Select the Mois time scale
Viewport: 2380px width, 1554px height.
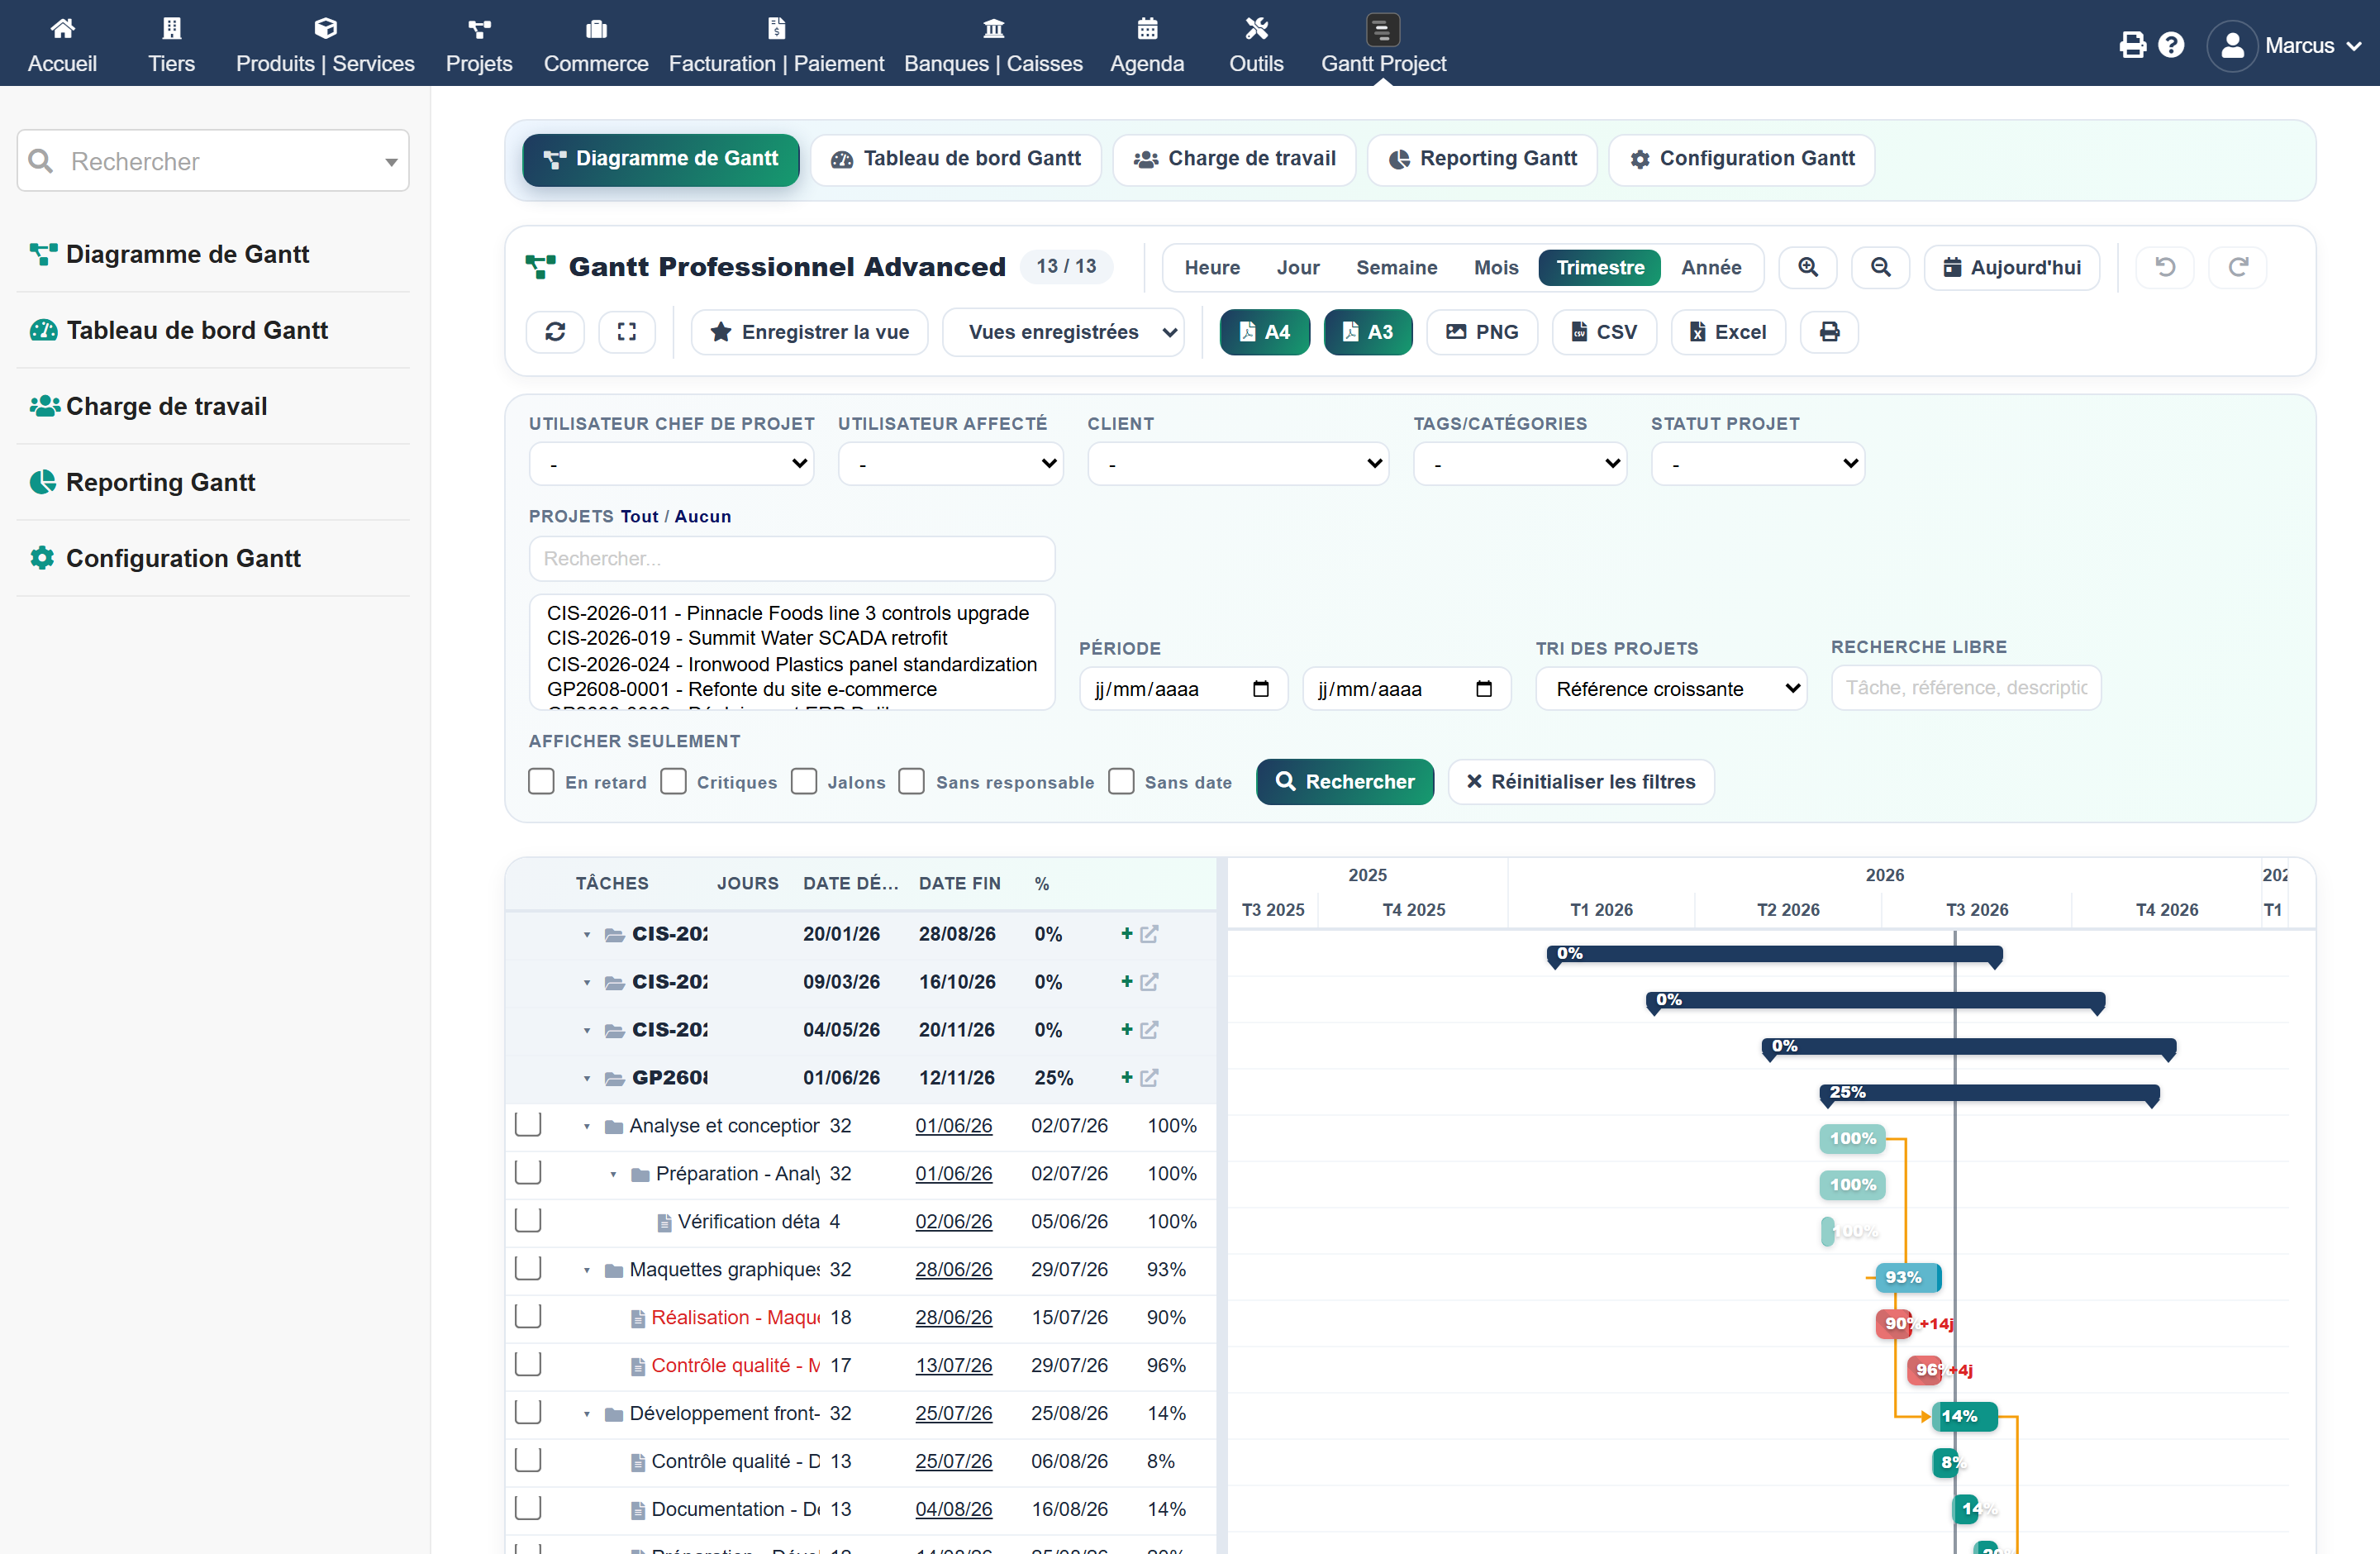click(x=1495, y=267)
